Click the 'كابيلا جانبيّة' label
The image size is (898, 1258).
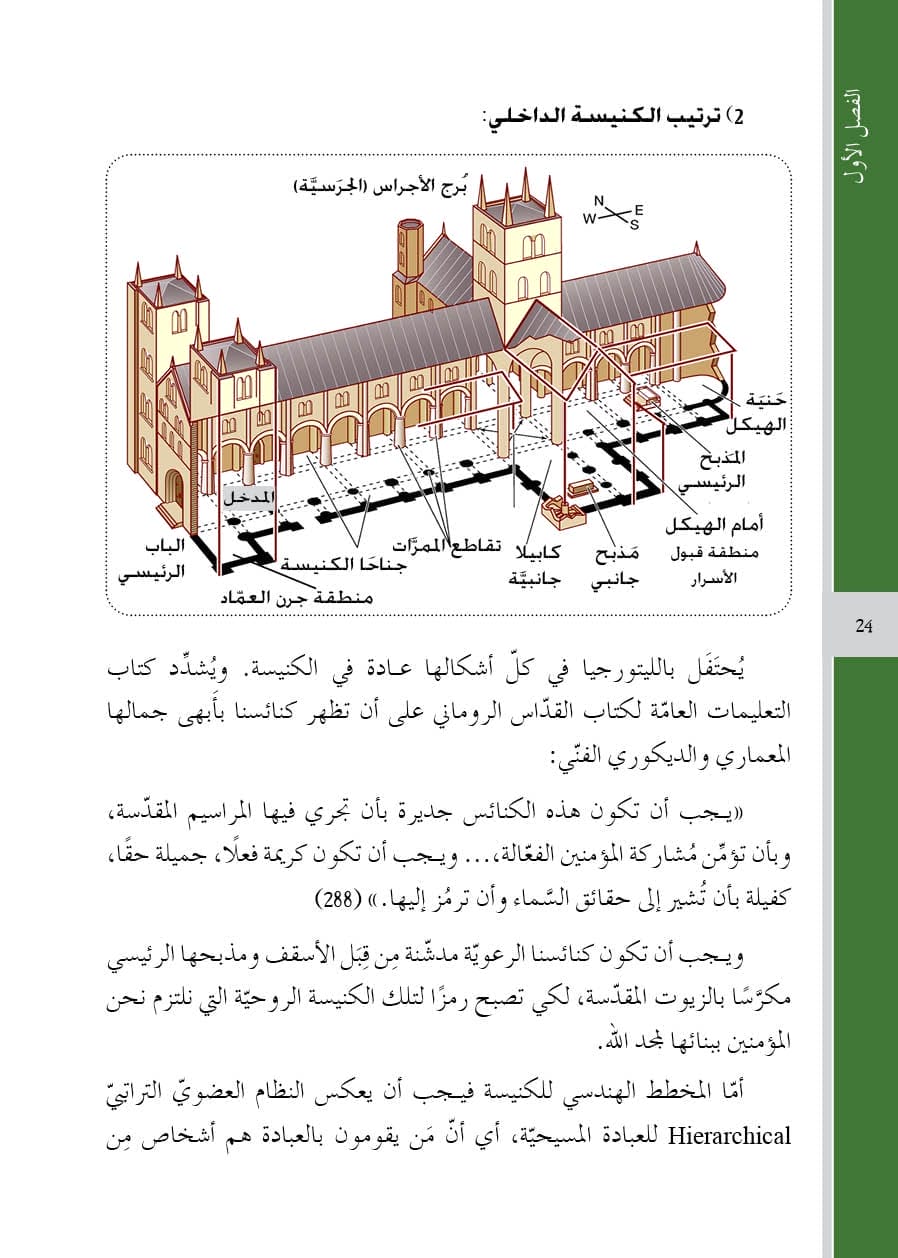pyautogui.click(x=536, y=565)
